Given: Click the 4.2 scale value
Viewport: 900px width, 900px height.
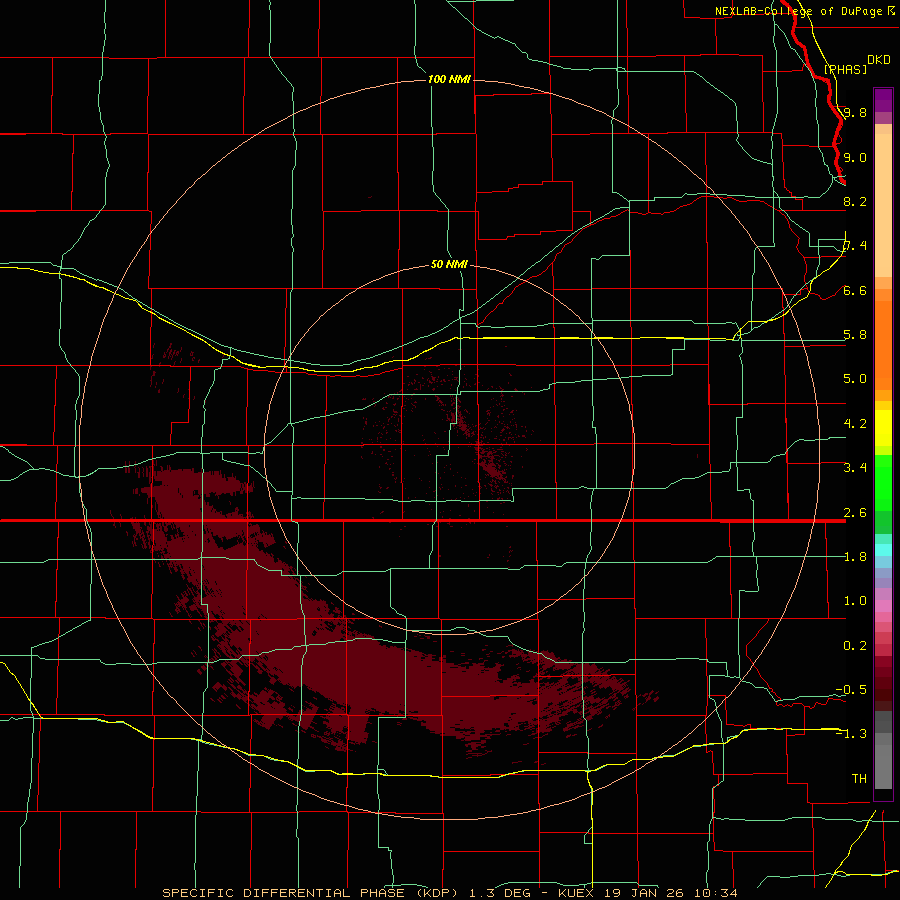Looking at the screenshot, I should (x=855, y=424).
